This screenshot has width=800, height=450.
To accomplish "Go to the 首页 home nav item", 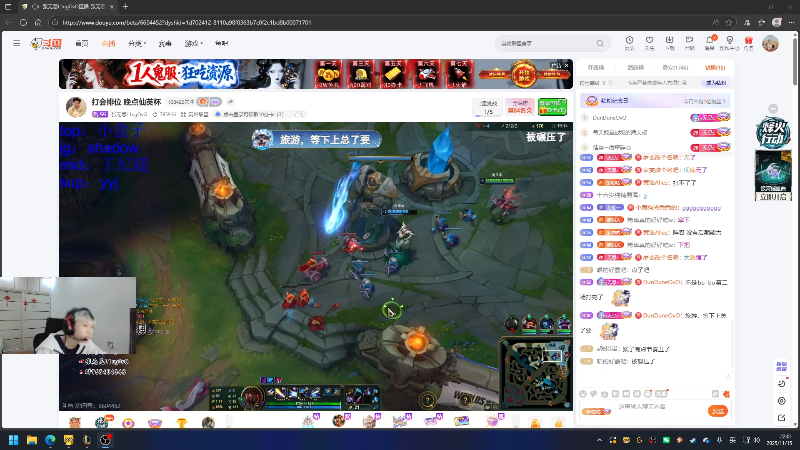I will point(82,44).
